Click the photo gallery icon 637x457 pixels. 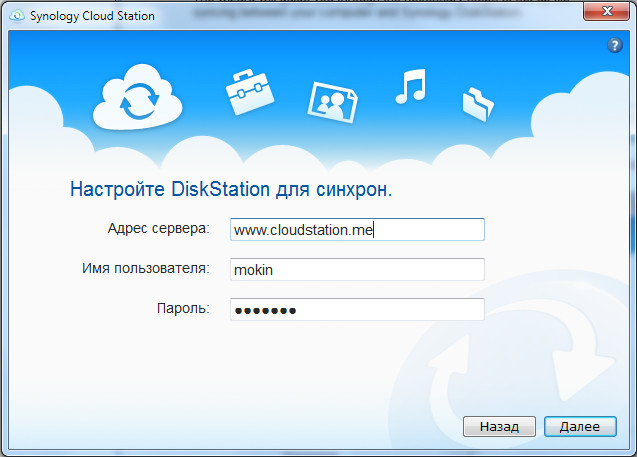click(x=331, y=98)
